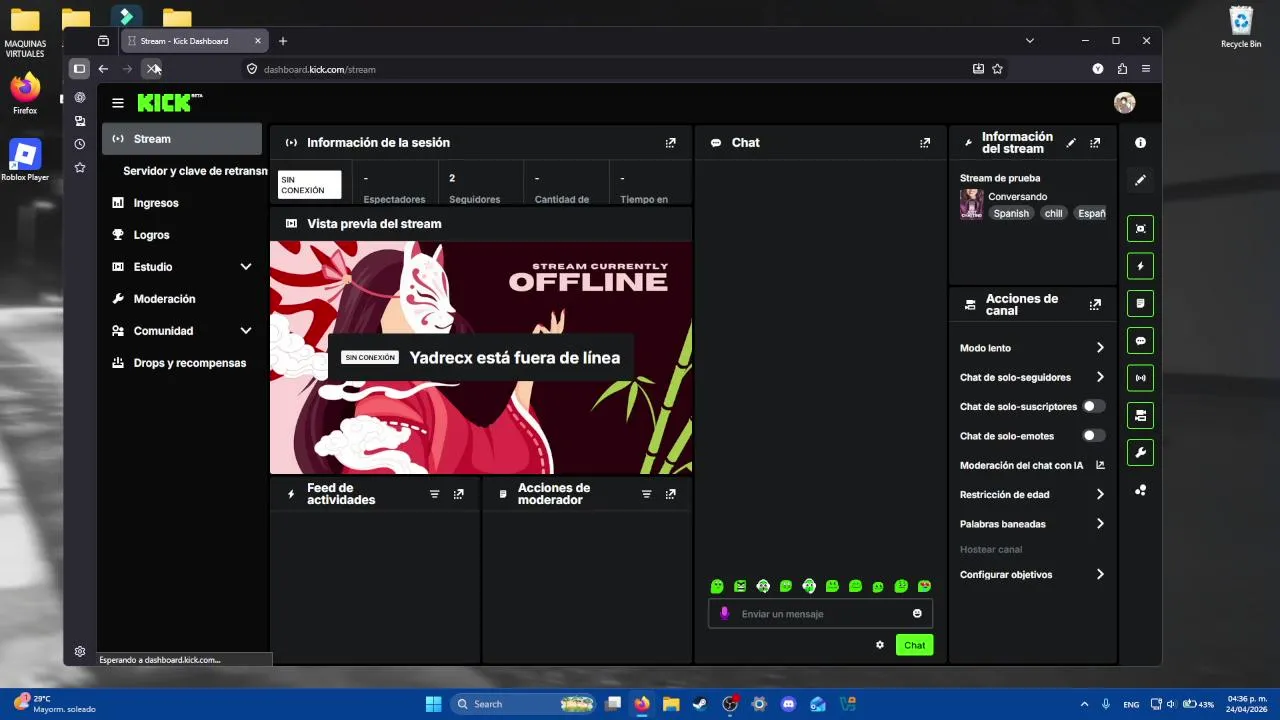
Task: Pop out the Feed de actividades panel
Action: pyautogui.click(x=458, y=494)
